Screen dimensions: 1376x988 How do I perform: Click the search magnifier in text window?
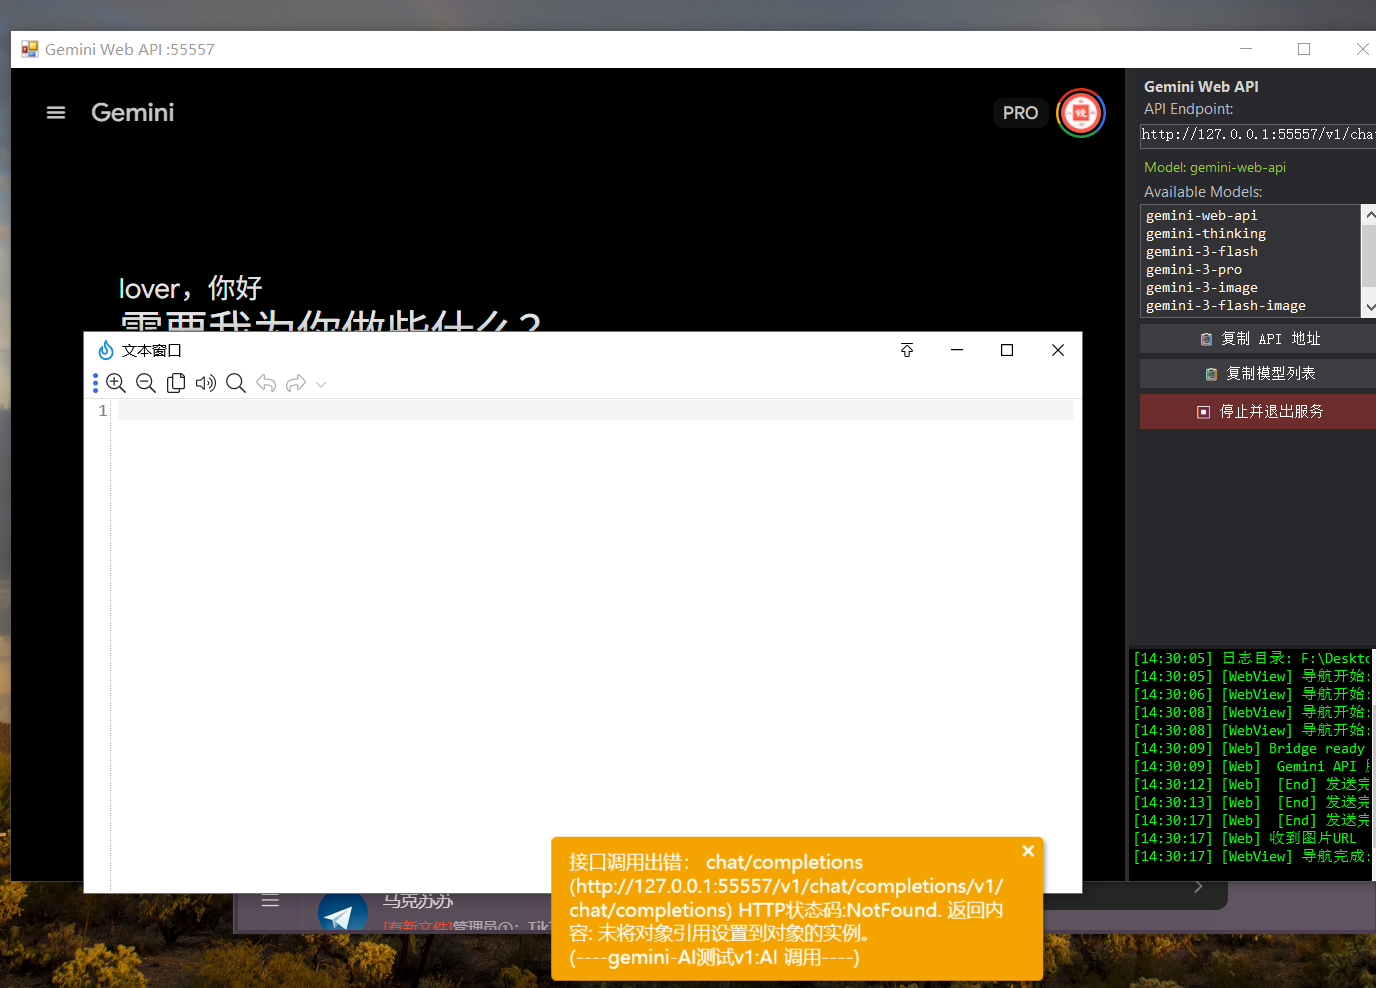[236, 383]
